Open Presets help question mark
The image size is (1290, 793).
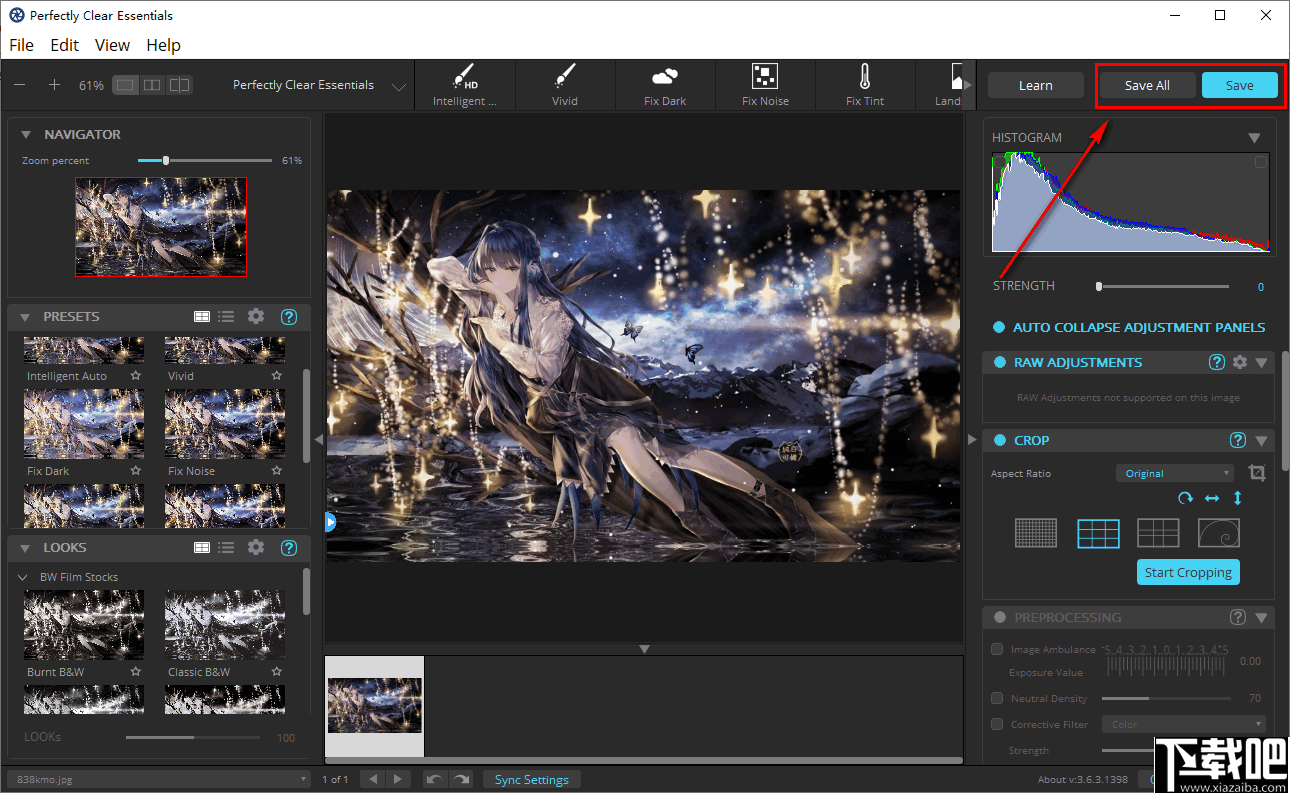pos(289,317)
